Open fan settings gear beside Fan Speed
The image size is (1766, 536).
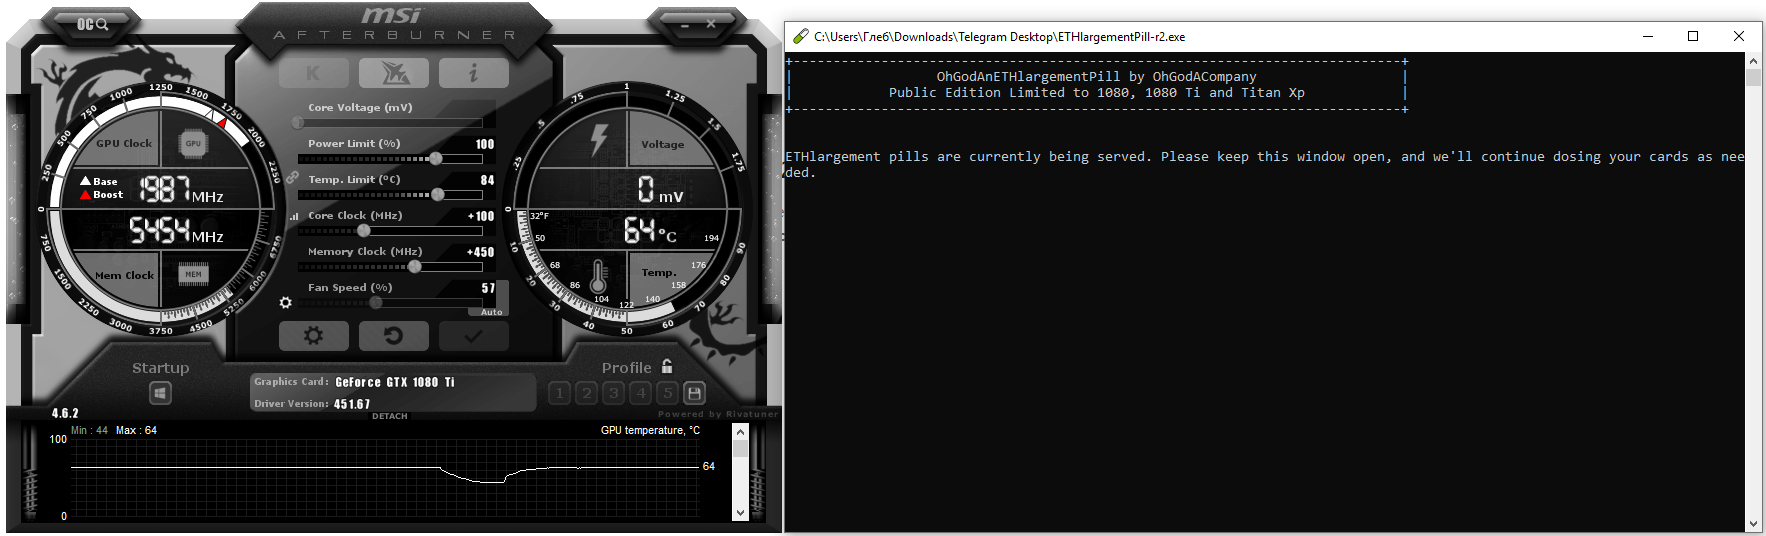point(286,302)
